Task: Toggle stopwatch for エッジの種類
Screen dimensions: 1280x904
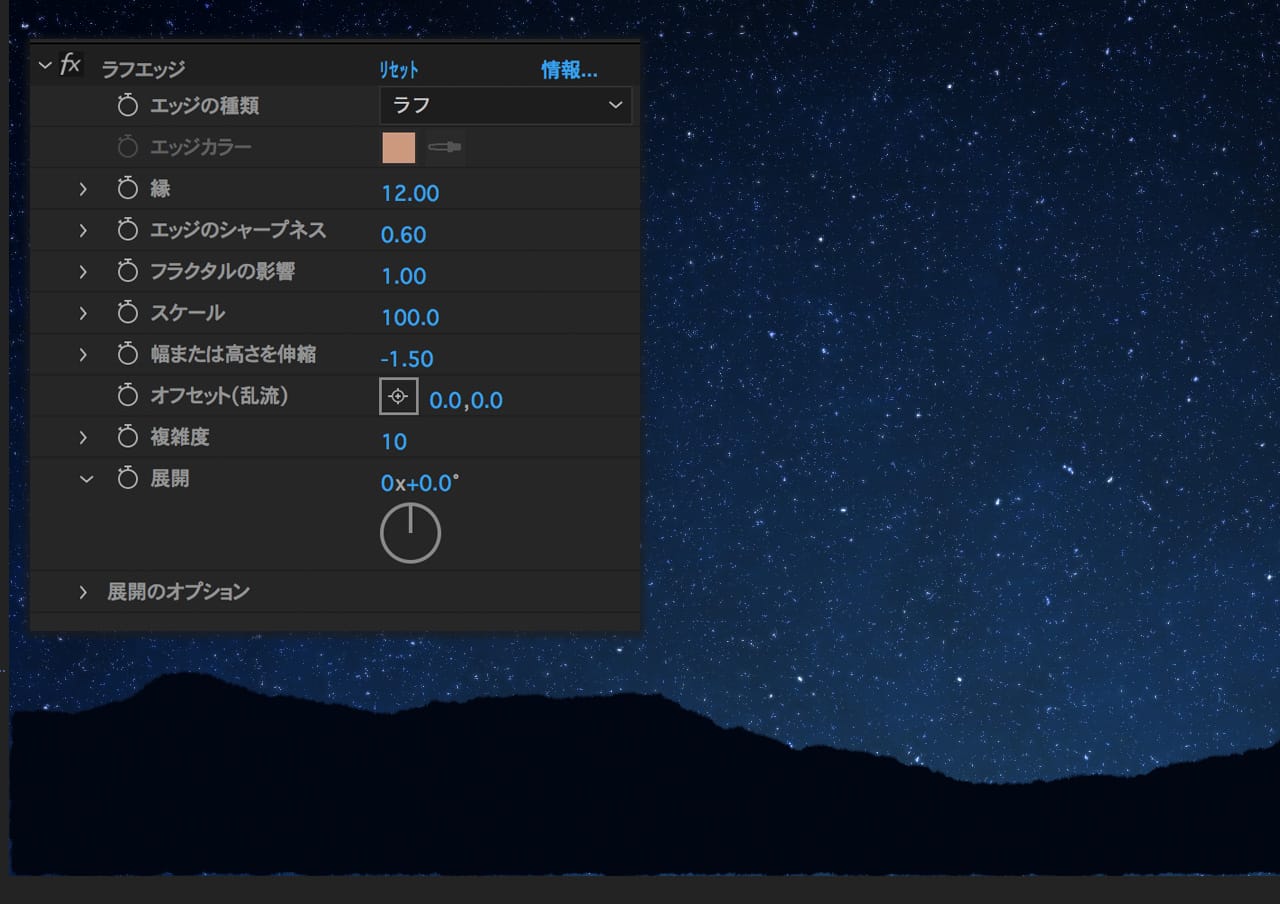Action: 127,106
